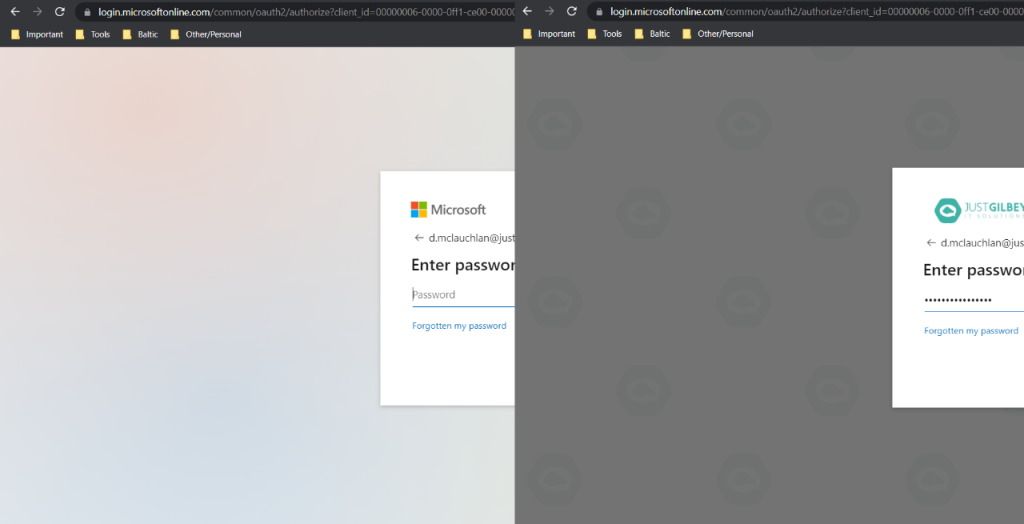The width and height of the screenshot is (1024, 524).
Task: Go forward in the right browser window
Action: 549,11
